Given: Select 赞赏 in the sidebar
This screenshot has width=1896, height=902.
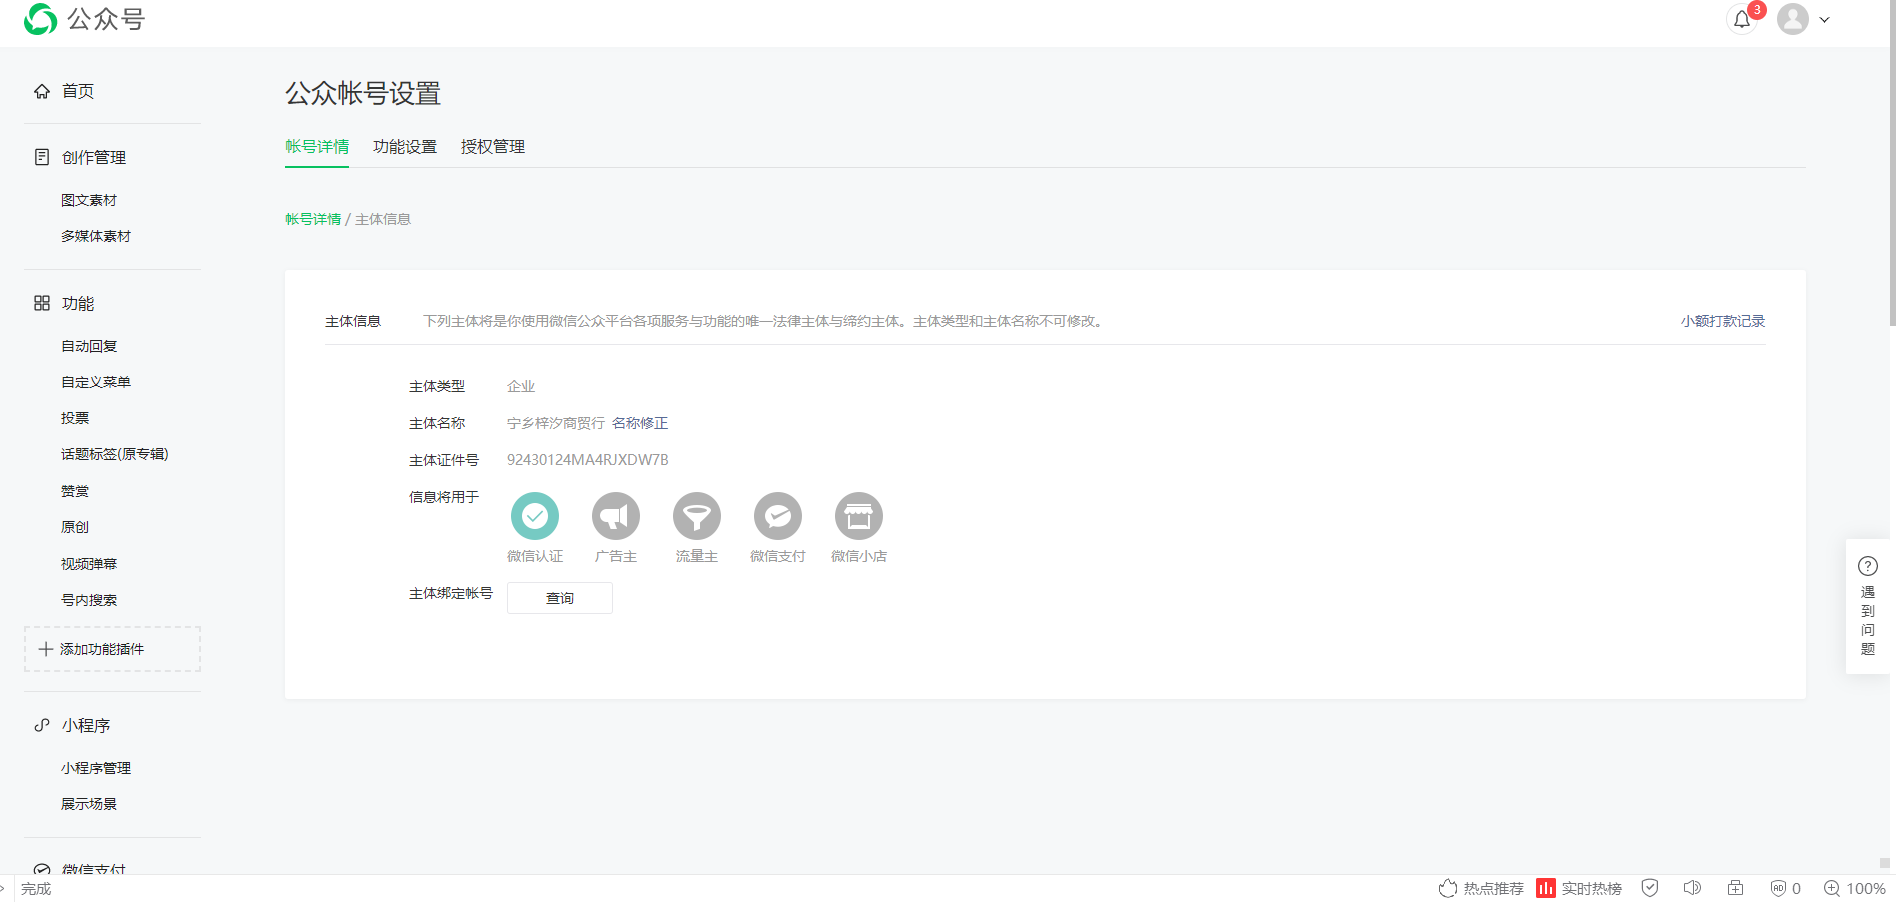Looking at the screenshot, I should pyautogui.click(x=75, y=491).
